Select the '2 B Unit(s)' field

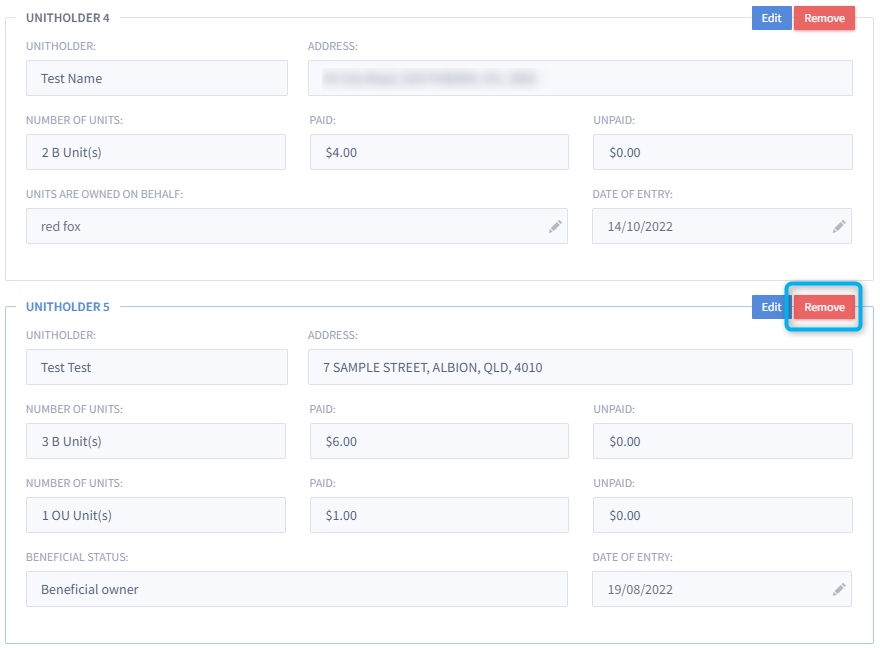coord(156,152)
